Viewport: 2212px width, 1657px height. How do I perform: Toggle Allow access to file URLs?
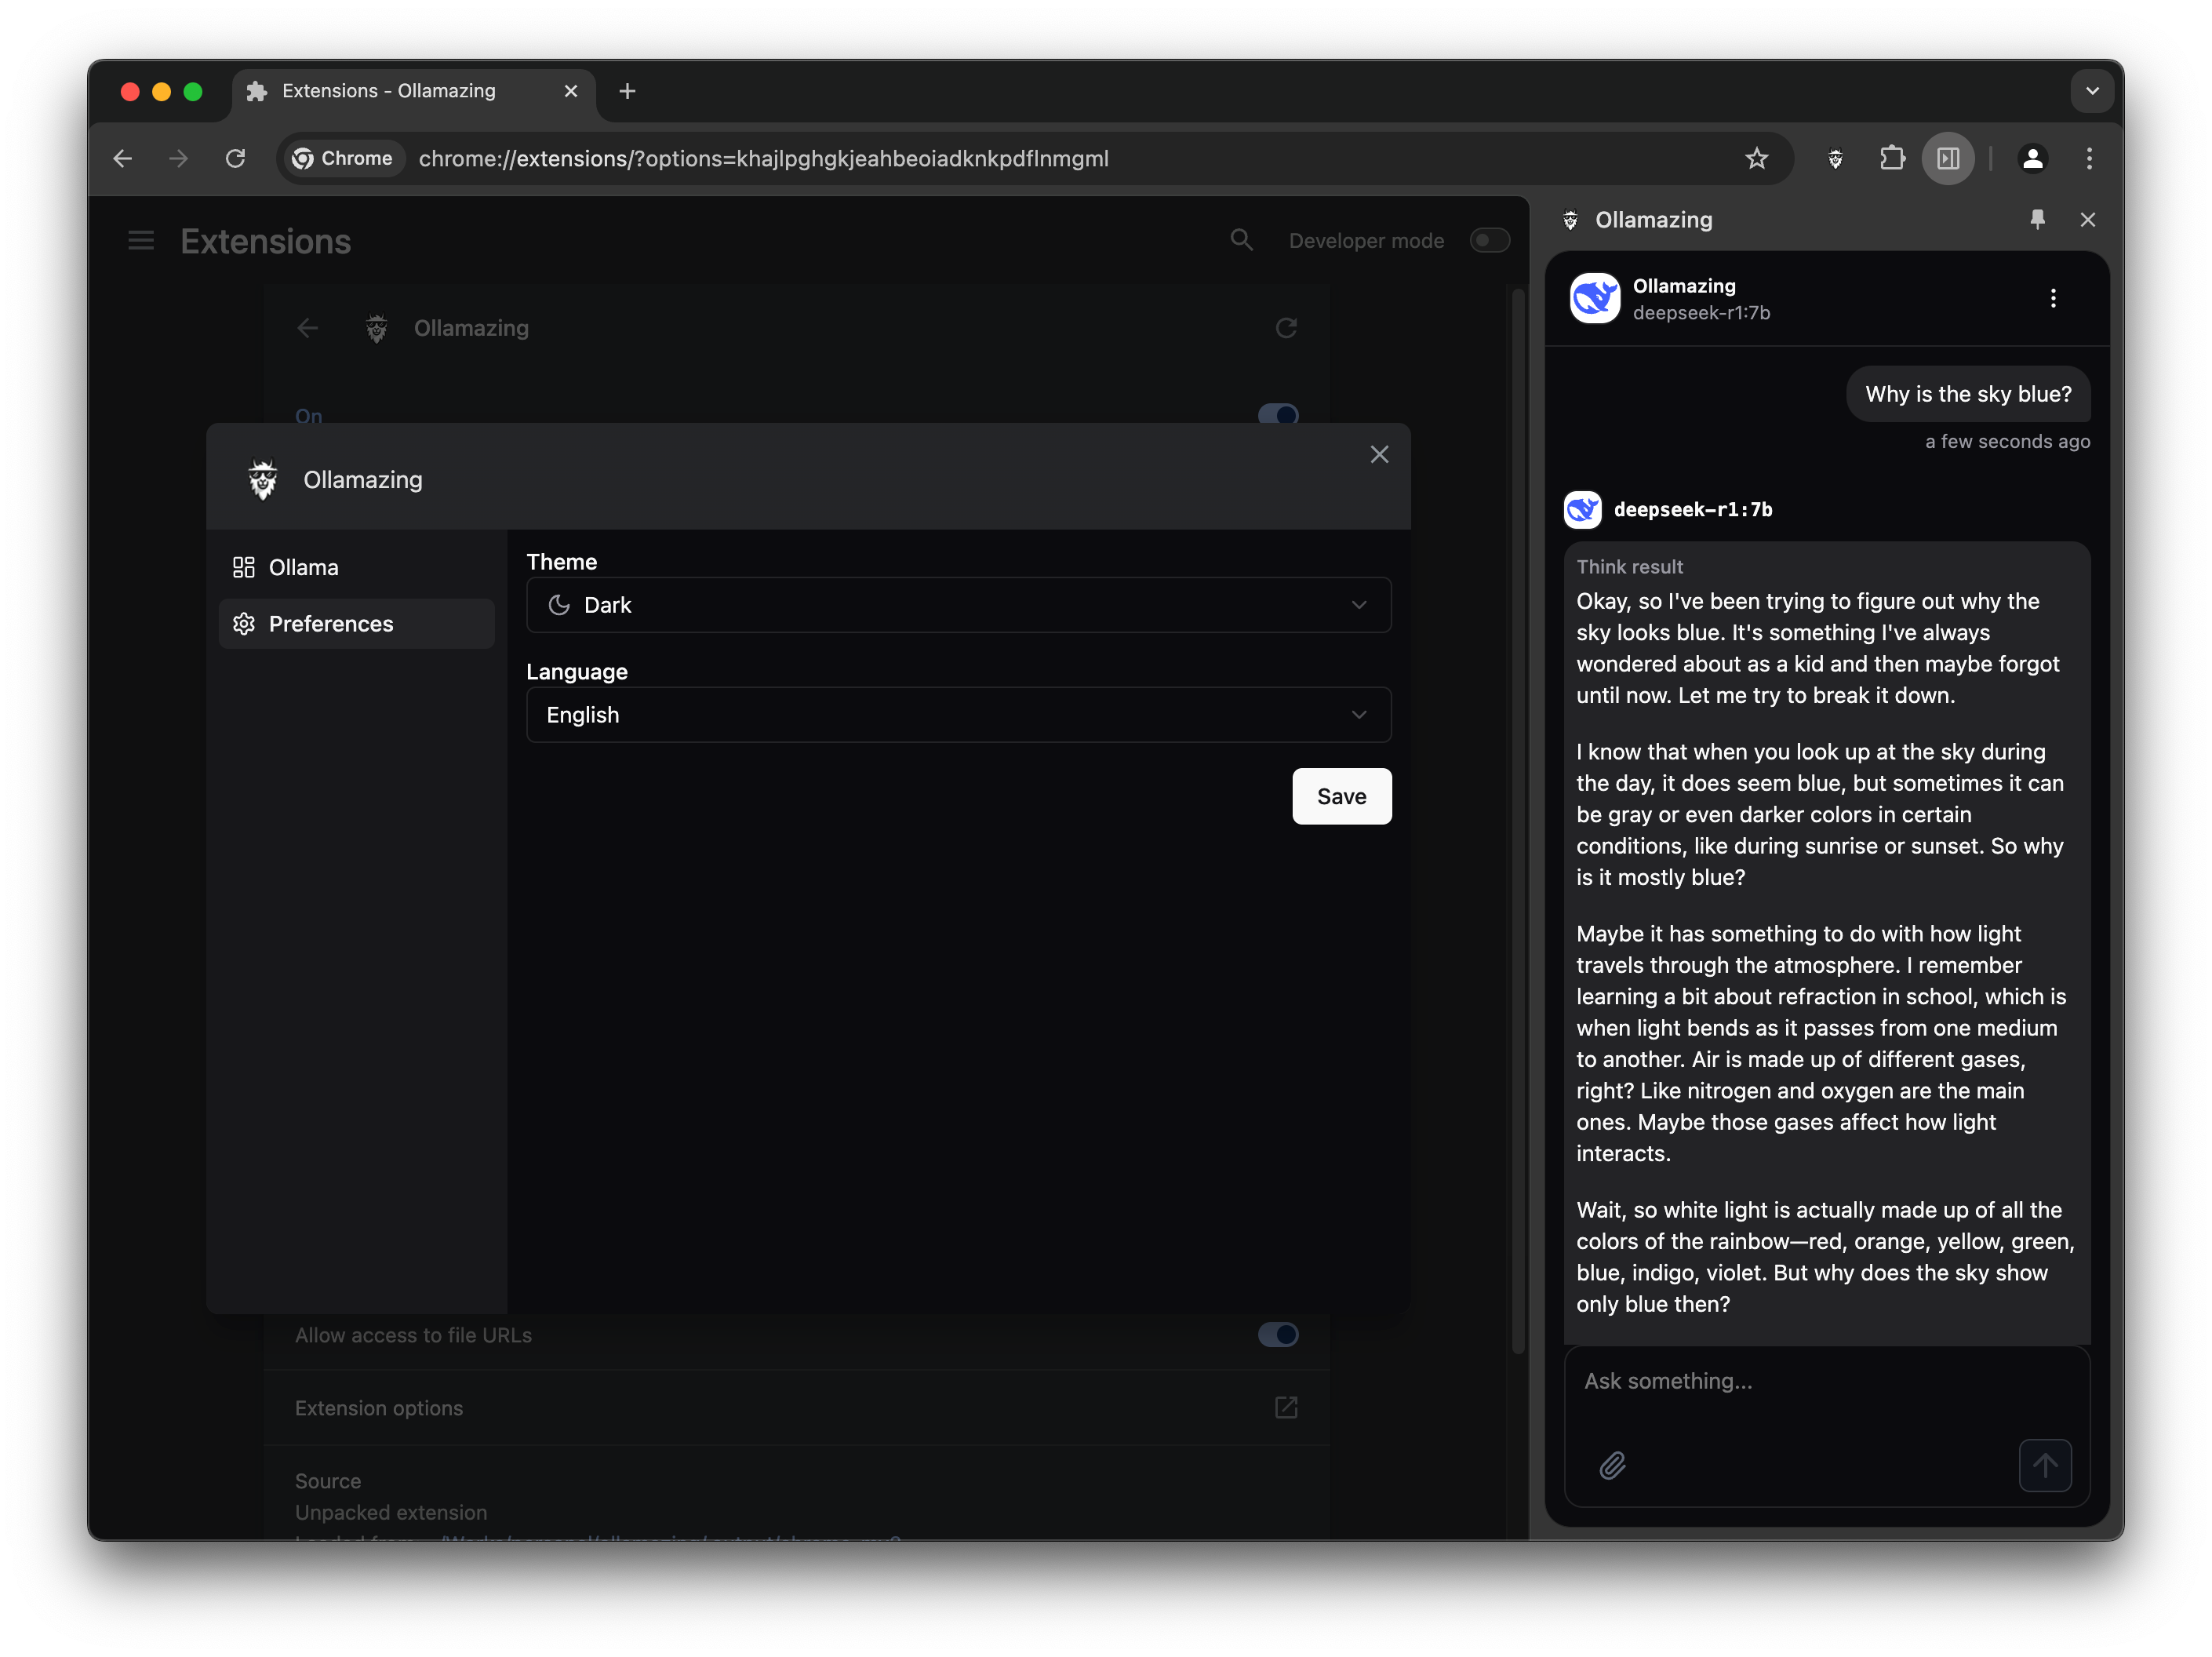click(1278, 1334)
